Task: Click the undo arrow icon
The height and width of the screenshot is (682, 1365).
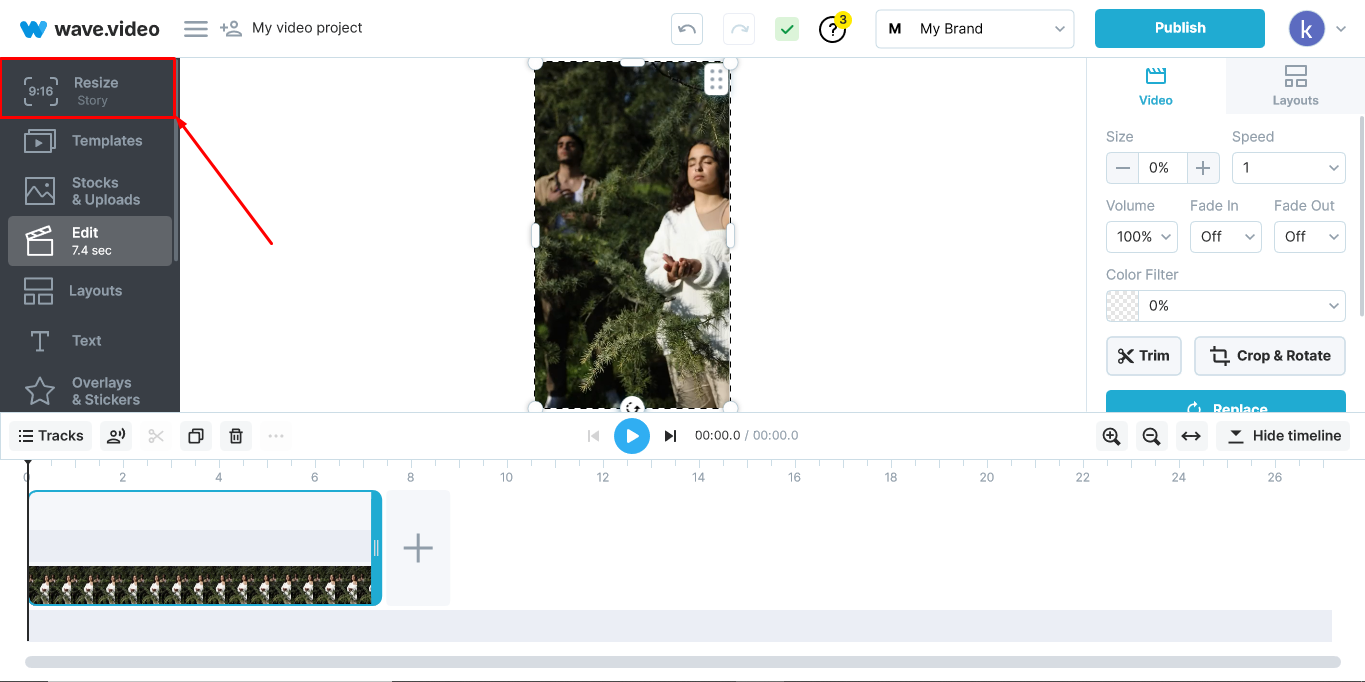Action: tap(687, 29)
